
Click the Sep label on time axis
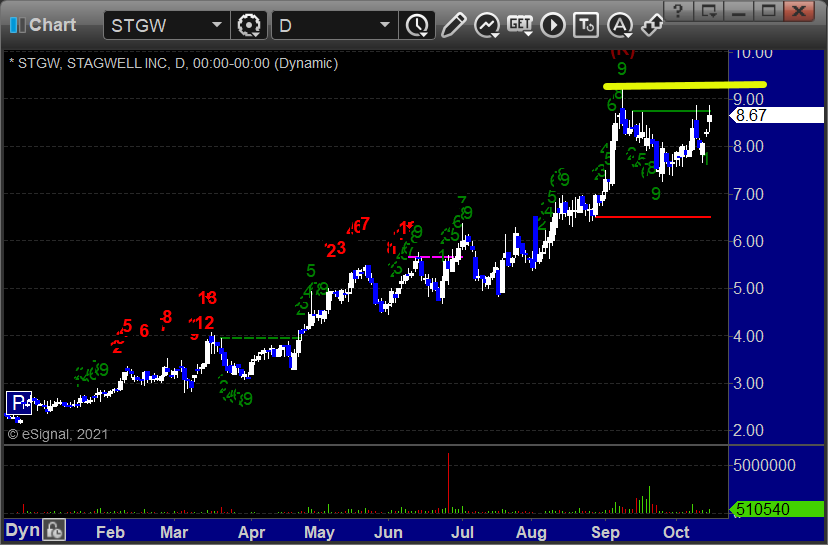point(605,532)
